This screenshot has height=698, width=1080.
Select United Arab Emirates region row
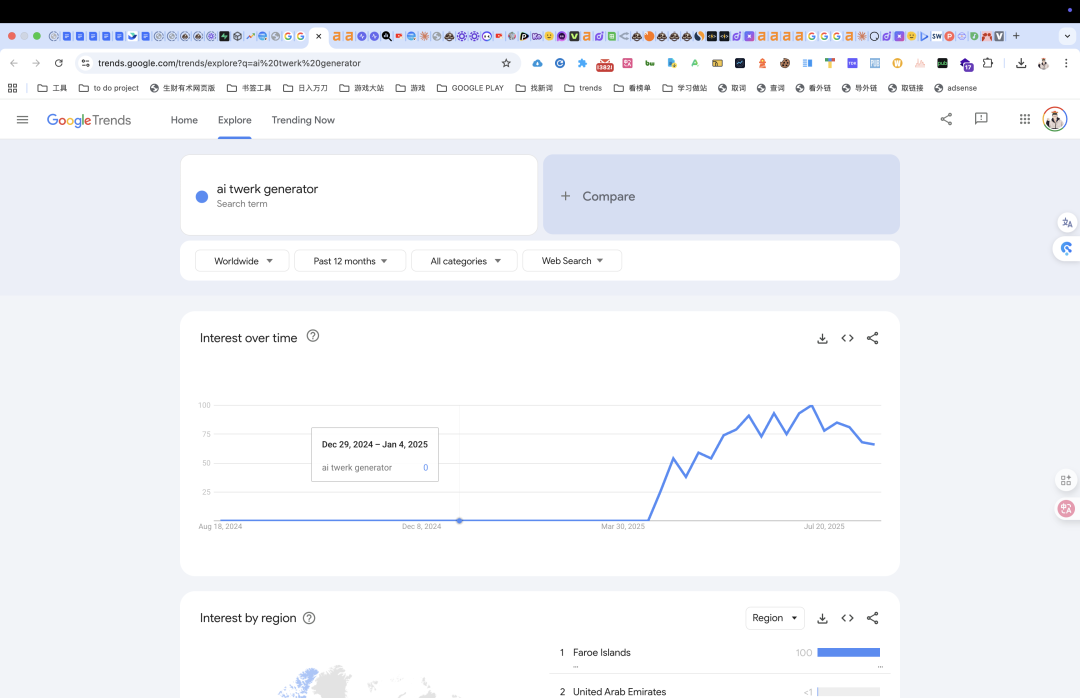click(x=720, y=690)
